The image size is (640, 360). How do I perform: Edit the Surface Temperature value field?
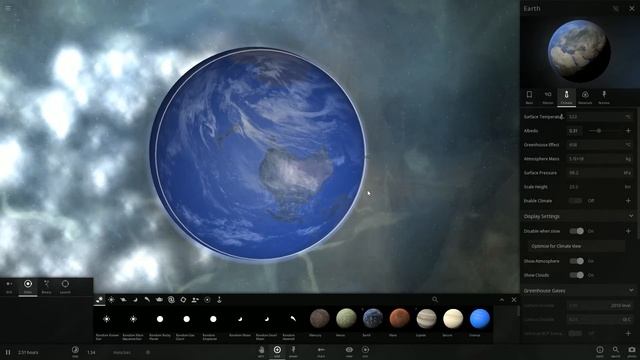pyautogui.click(x=599, y=117)
